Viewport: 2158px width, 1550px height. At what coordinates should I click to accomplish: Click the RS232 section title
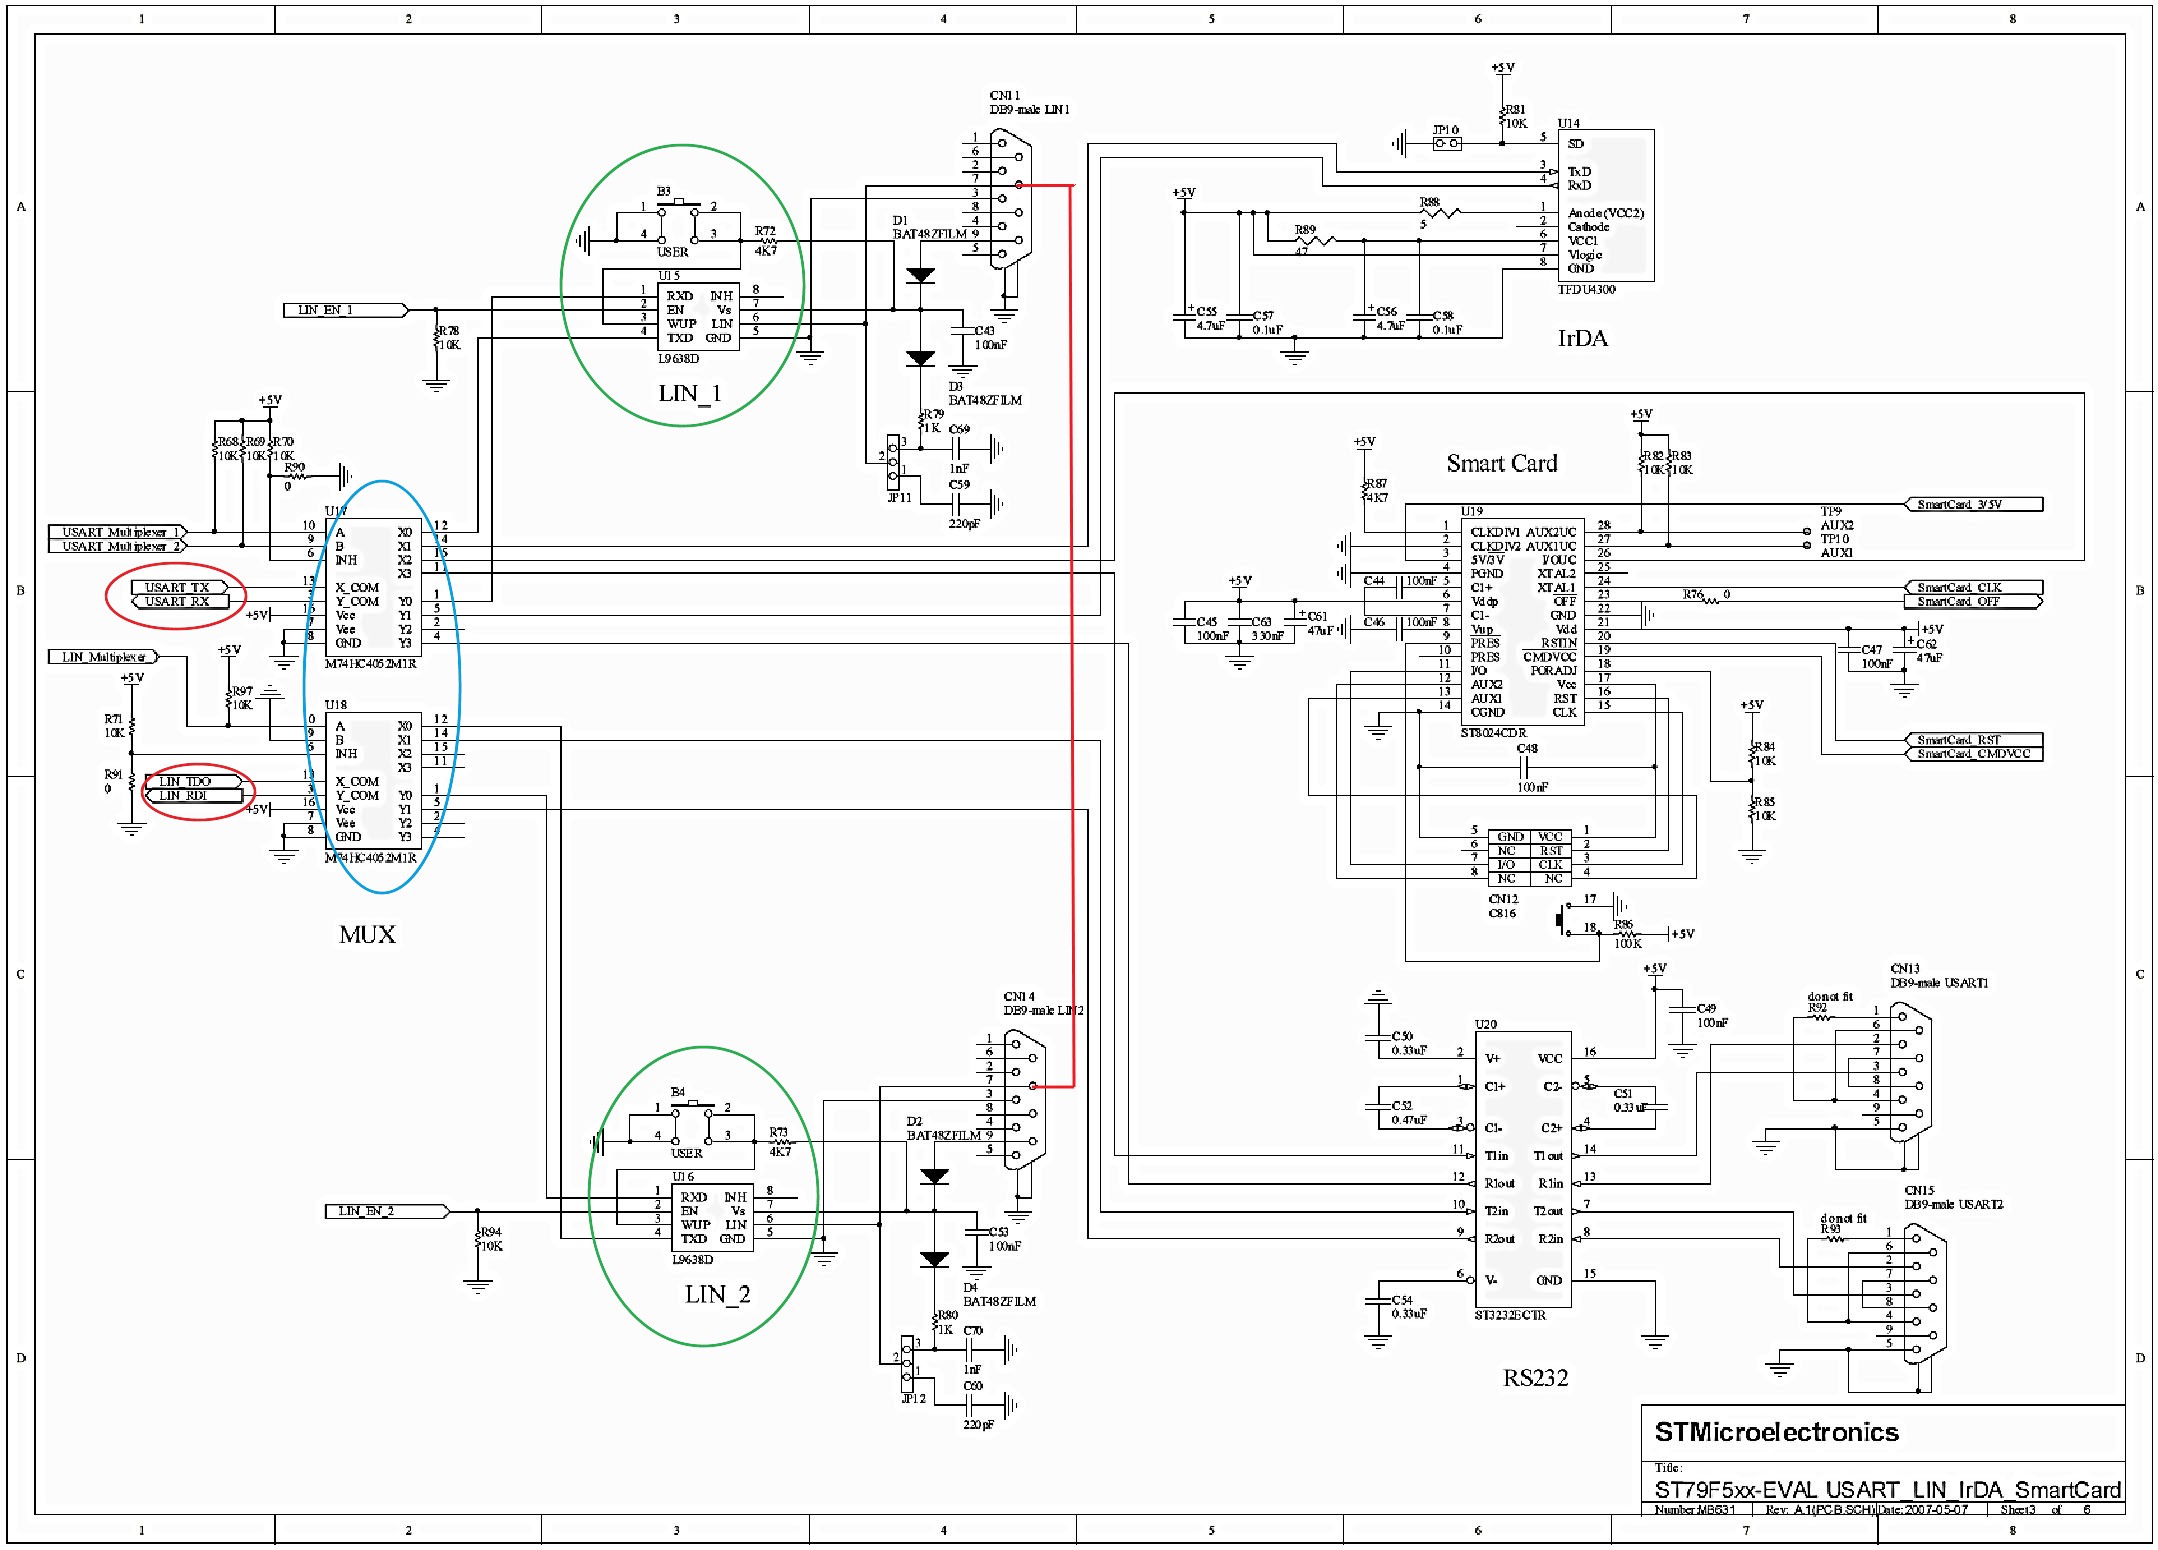1535,1378
